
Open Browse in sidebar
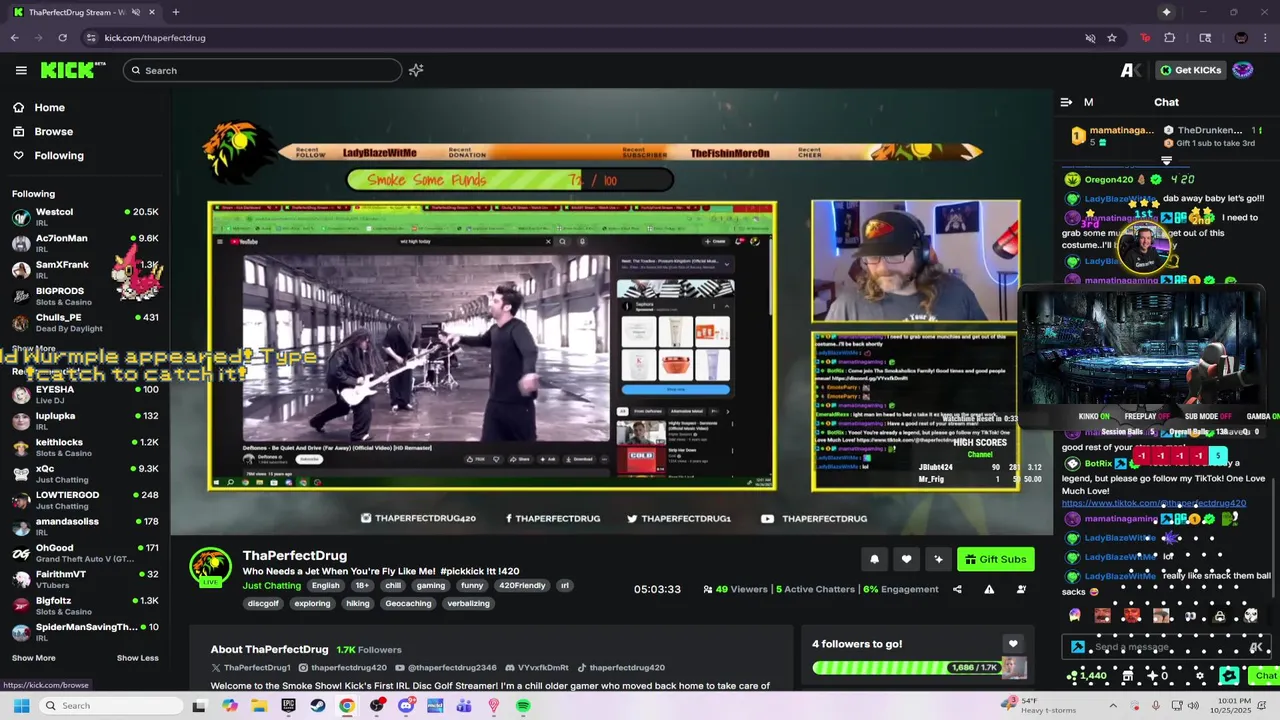click(x=42, y=132)
